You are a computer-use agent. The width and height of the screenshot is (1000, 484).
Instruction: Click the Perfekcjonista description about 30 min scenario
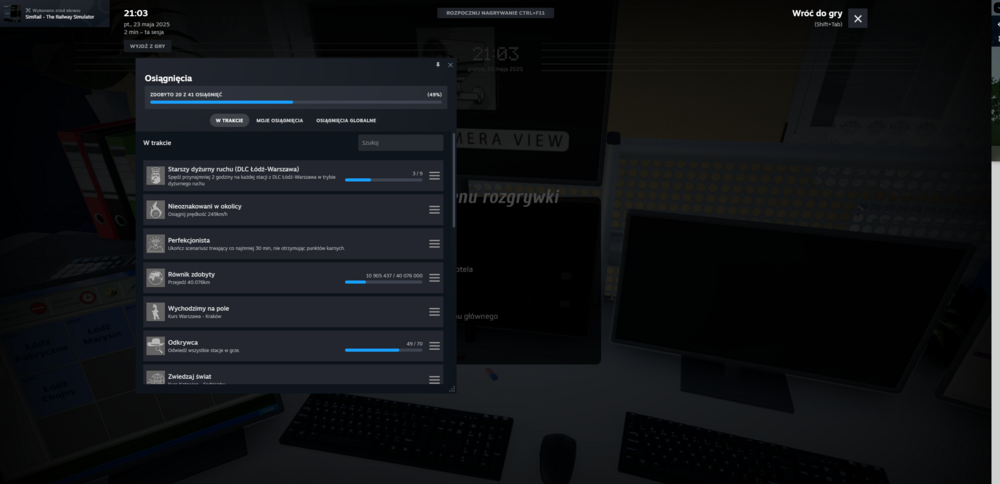256,248
